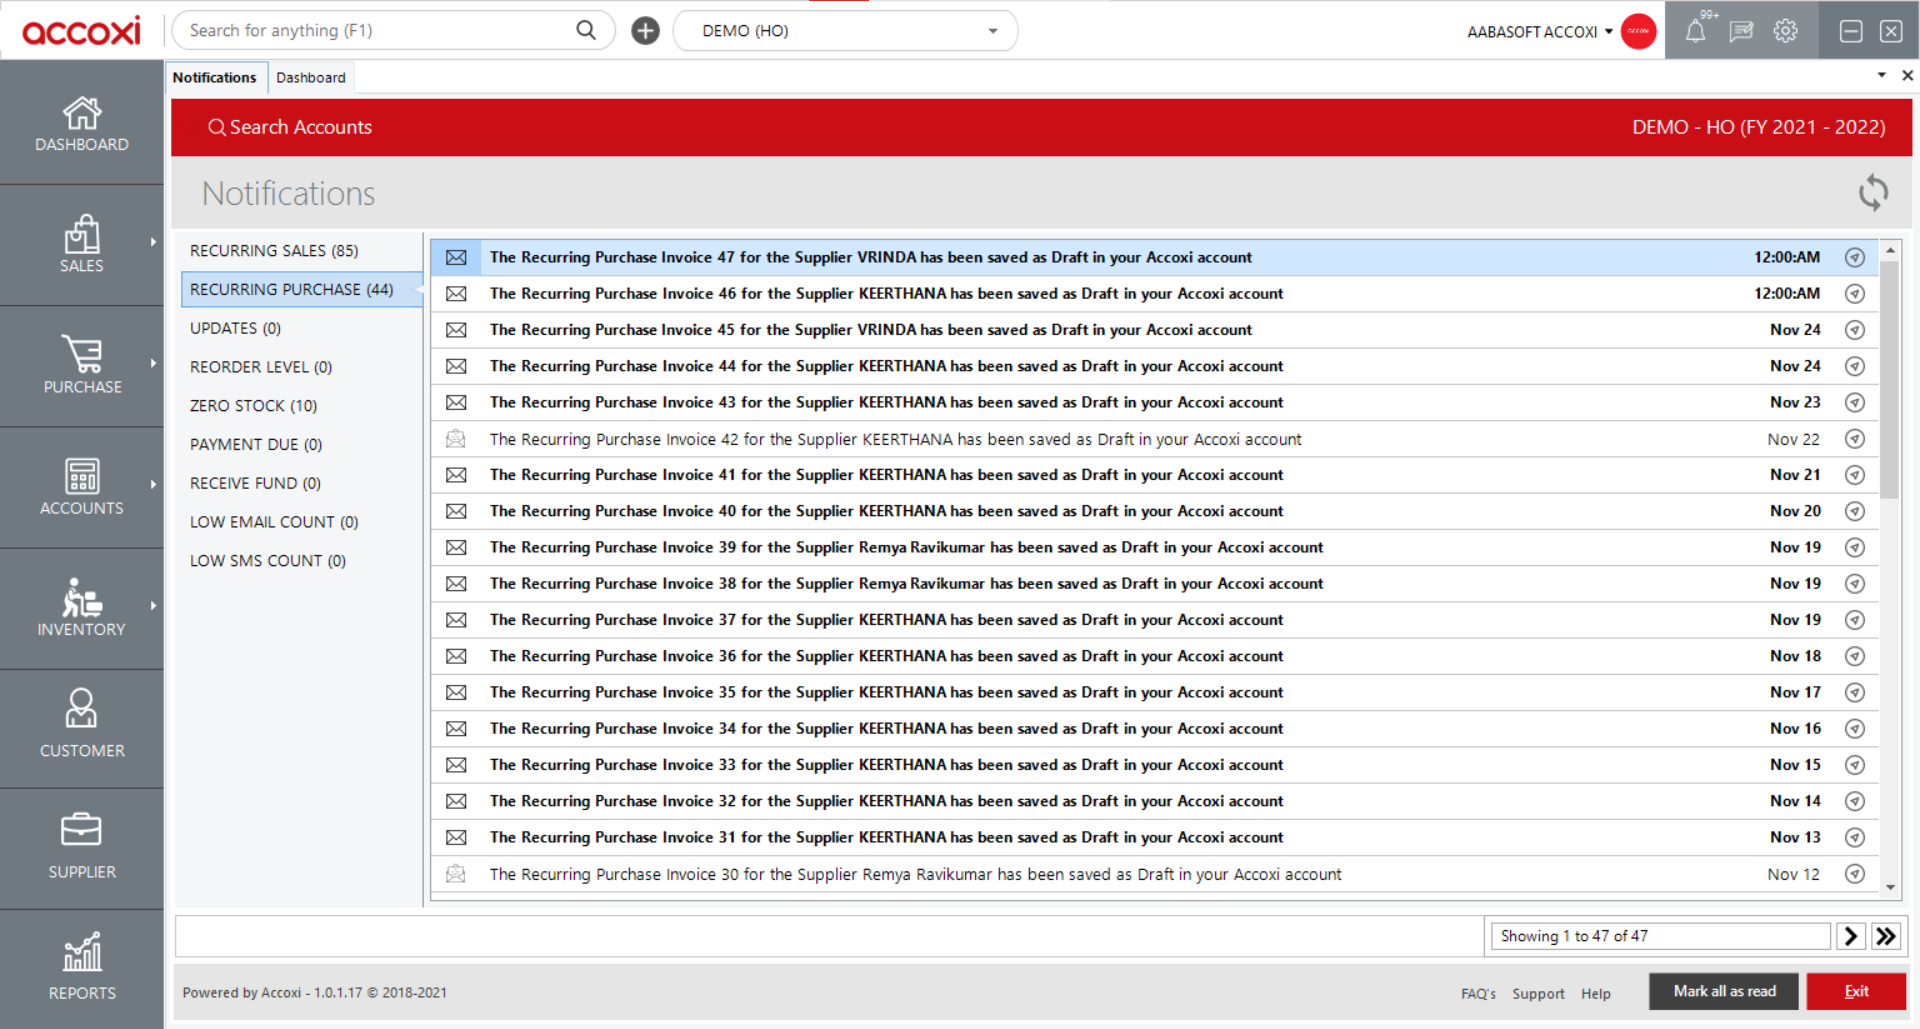
Task: Expand the Sales submenu arrow
Action: (153, 242)
